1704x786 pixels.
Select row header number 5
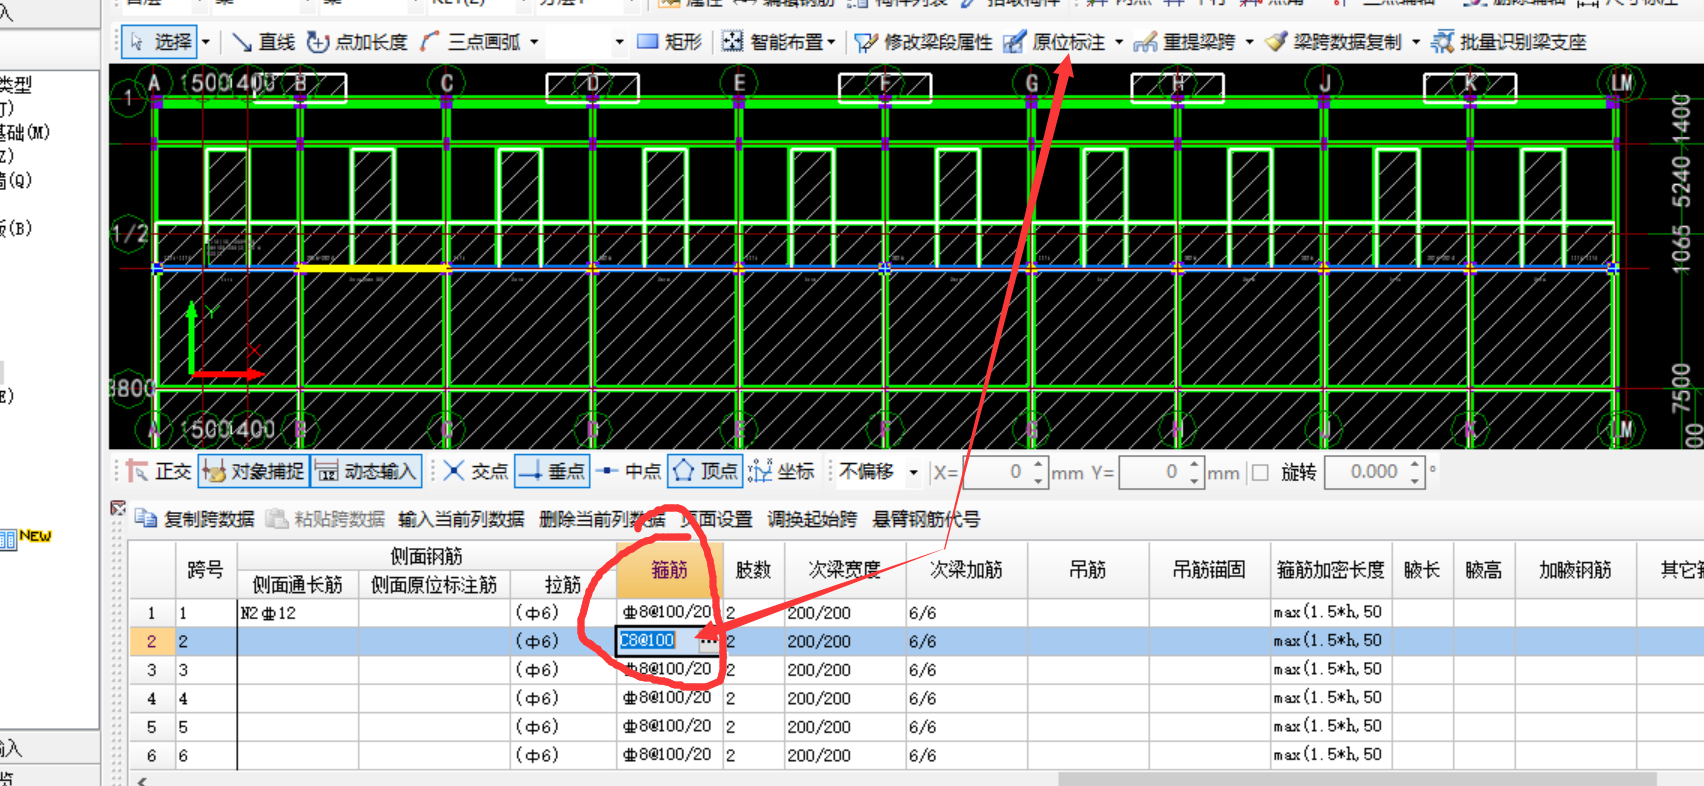tap(152, 727)
